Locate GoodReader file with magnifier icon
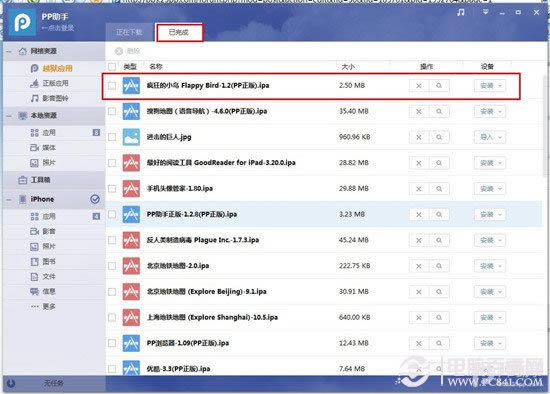This screenshot has width=550, height=394. tap(439, 163)
